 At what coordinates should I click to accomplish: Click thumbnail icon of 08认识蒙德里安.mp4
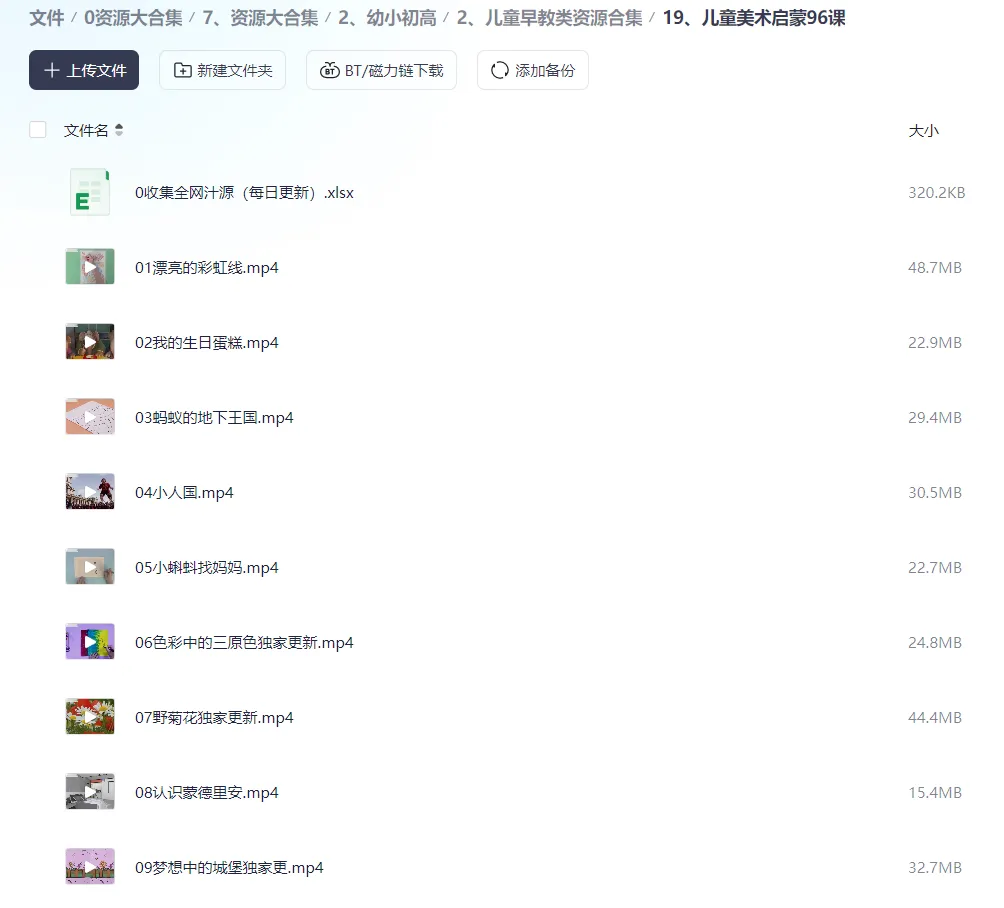(90, 791)
